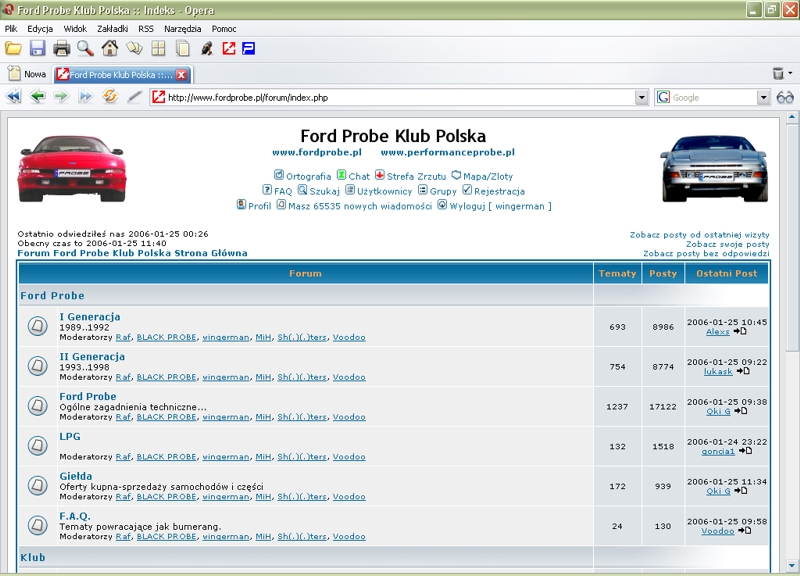Viewport: 800px width, 576px height.
Task: Print the page with printer icon
Action: pyautogui.click(x=61, y=48)
